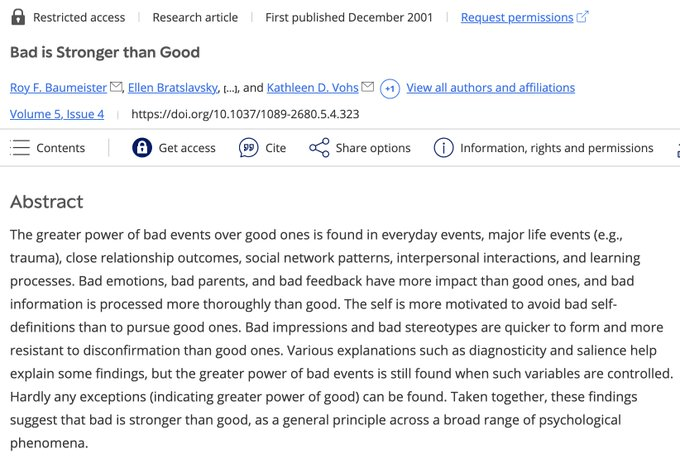
Task: Click the Abstract section heading
Action: [x=46, y=202]
